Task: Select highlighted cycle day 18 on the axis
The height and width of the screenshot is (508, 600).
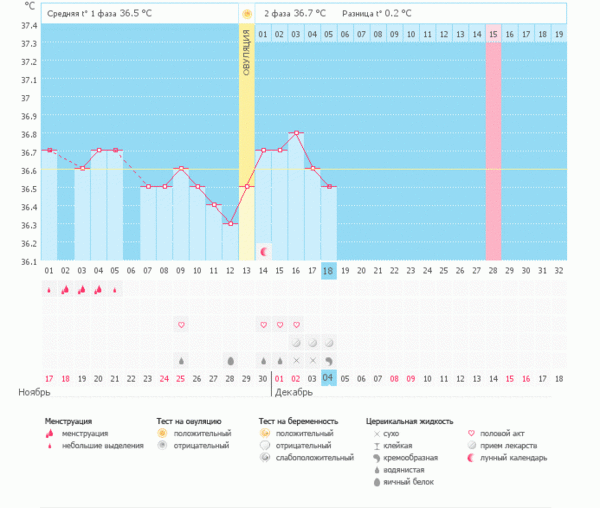Action: tap(328, 271)
